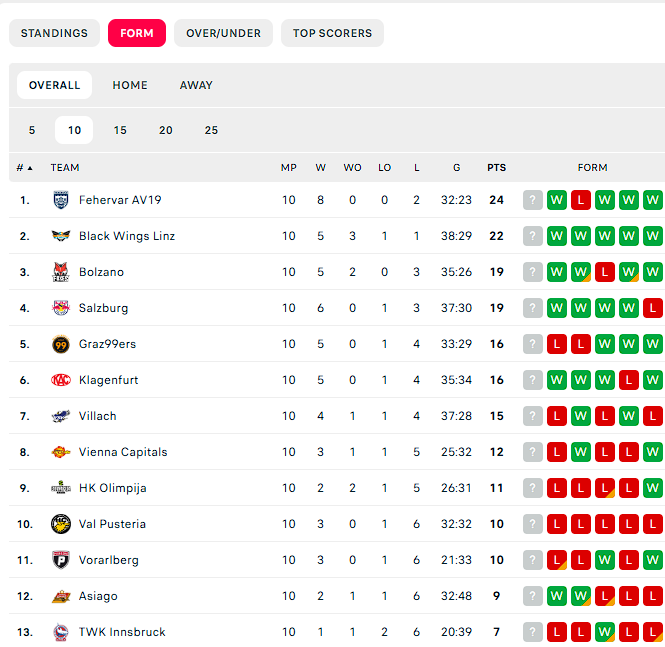This screenshot has width=665, height=647.
Task: Filter form by Home matches
Action: (130, 85)
